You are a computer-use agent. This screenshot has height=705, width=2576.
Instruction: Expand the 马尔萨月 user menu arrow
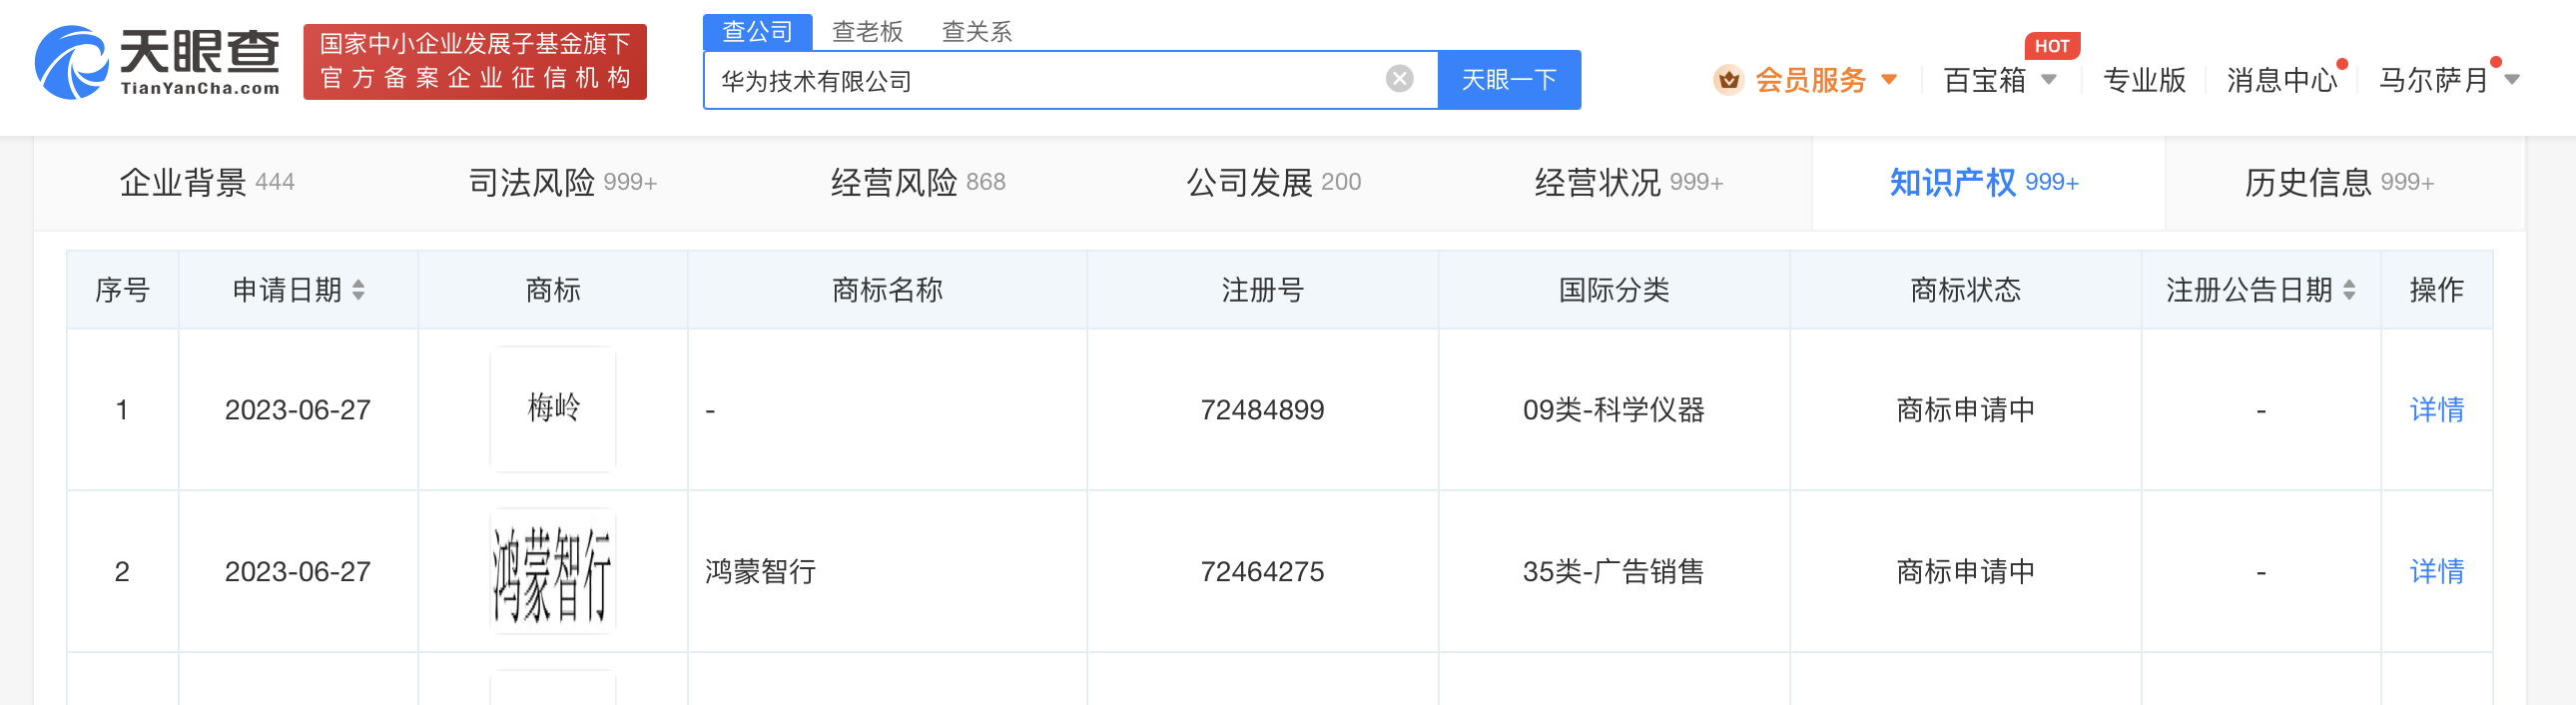tap(2511, 80)
